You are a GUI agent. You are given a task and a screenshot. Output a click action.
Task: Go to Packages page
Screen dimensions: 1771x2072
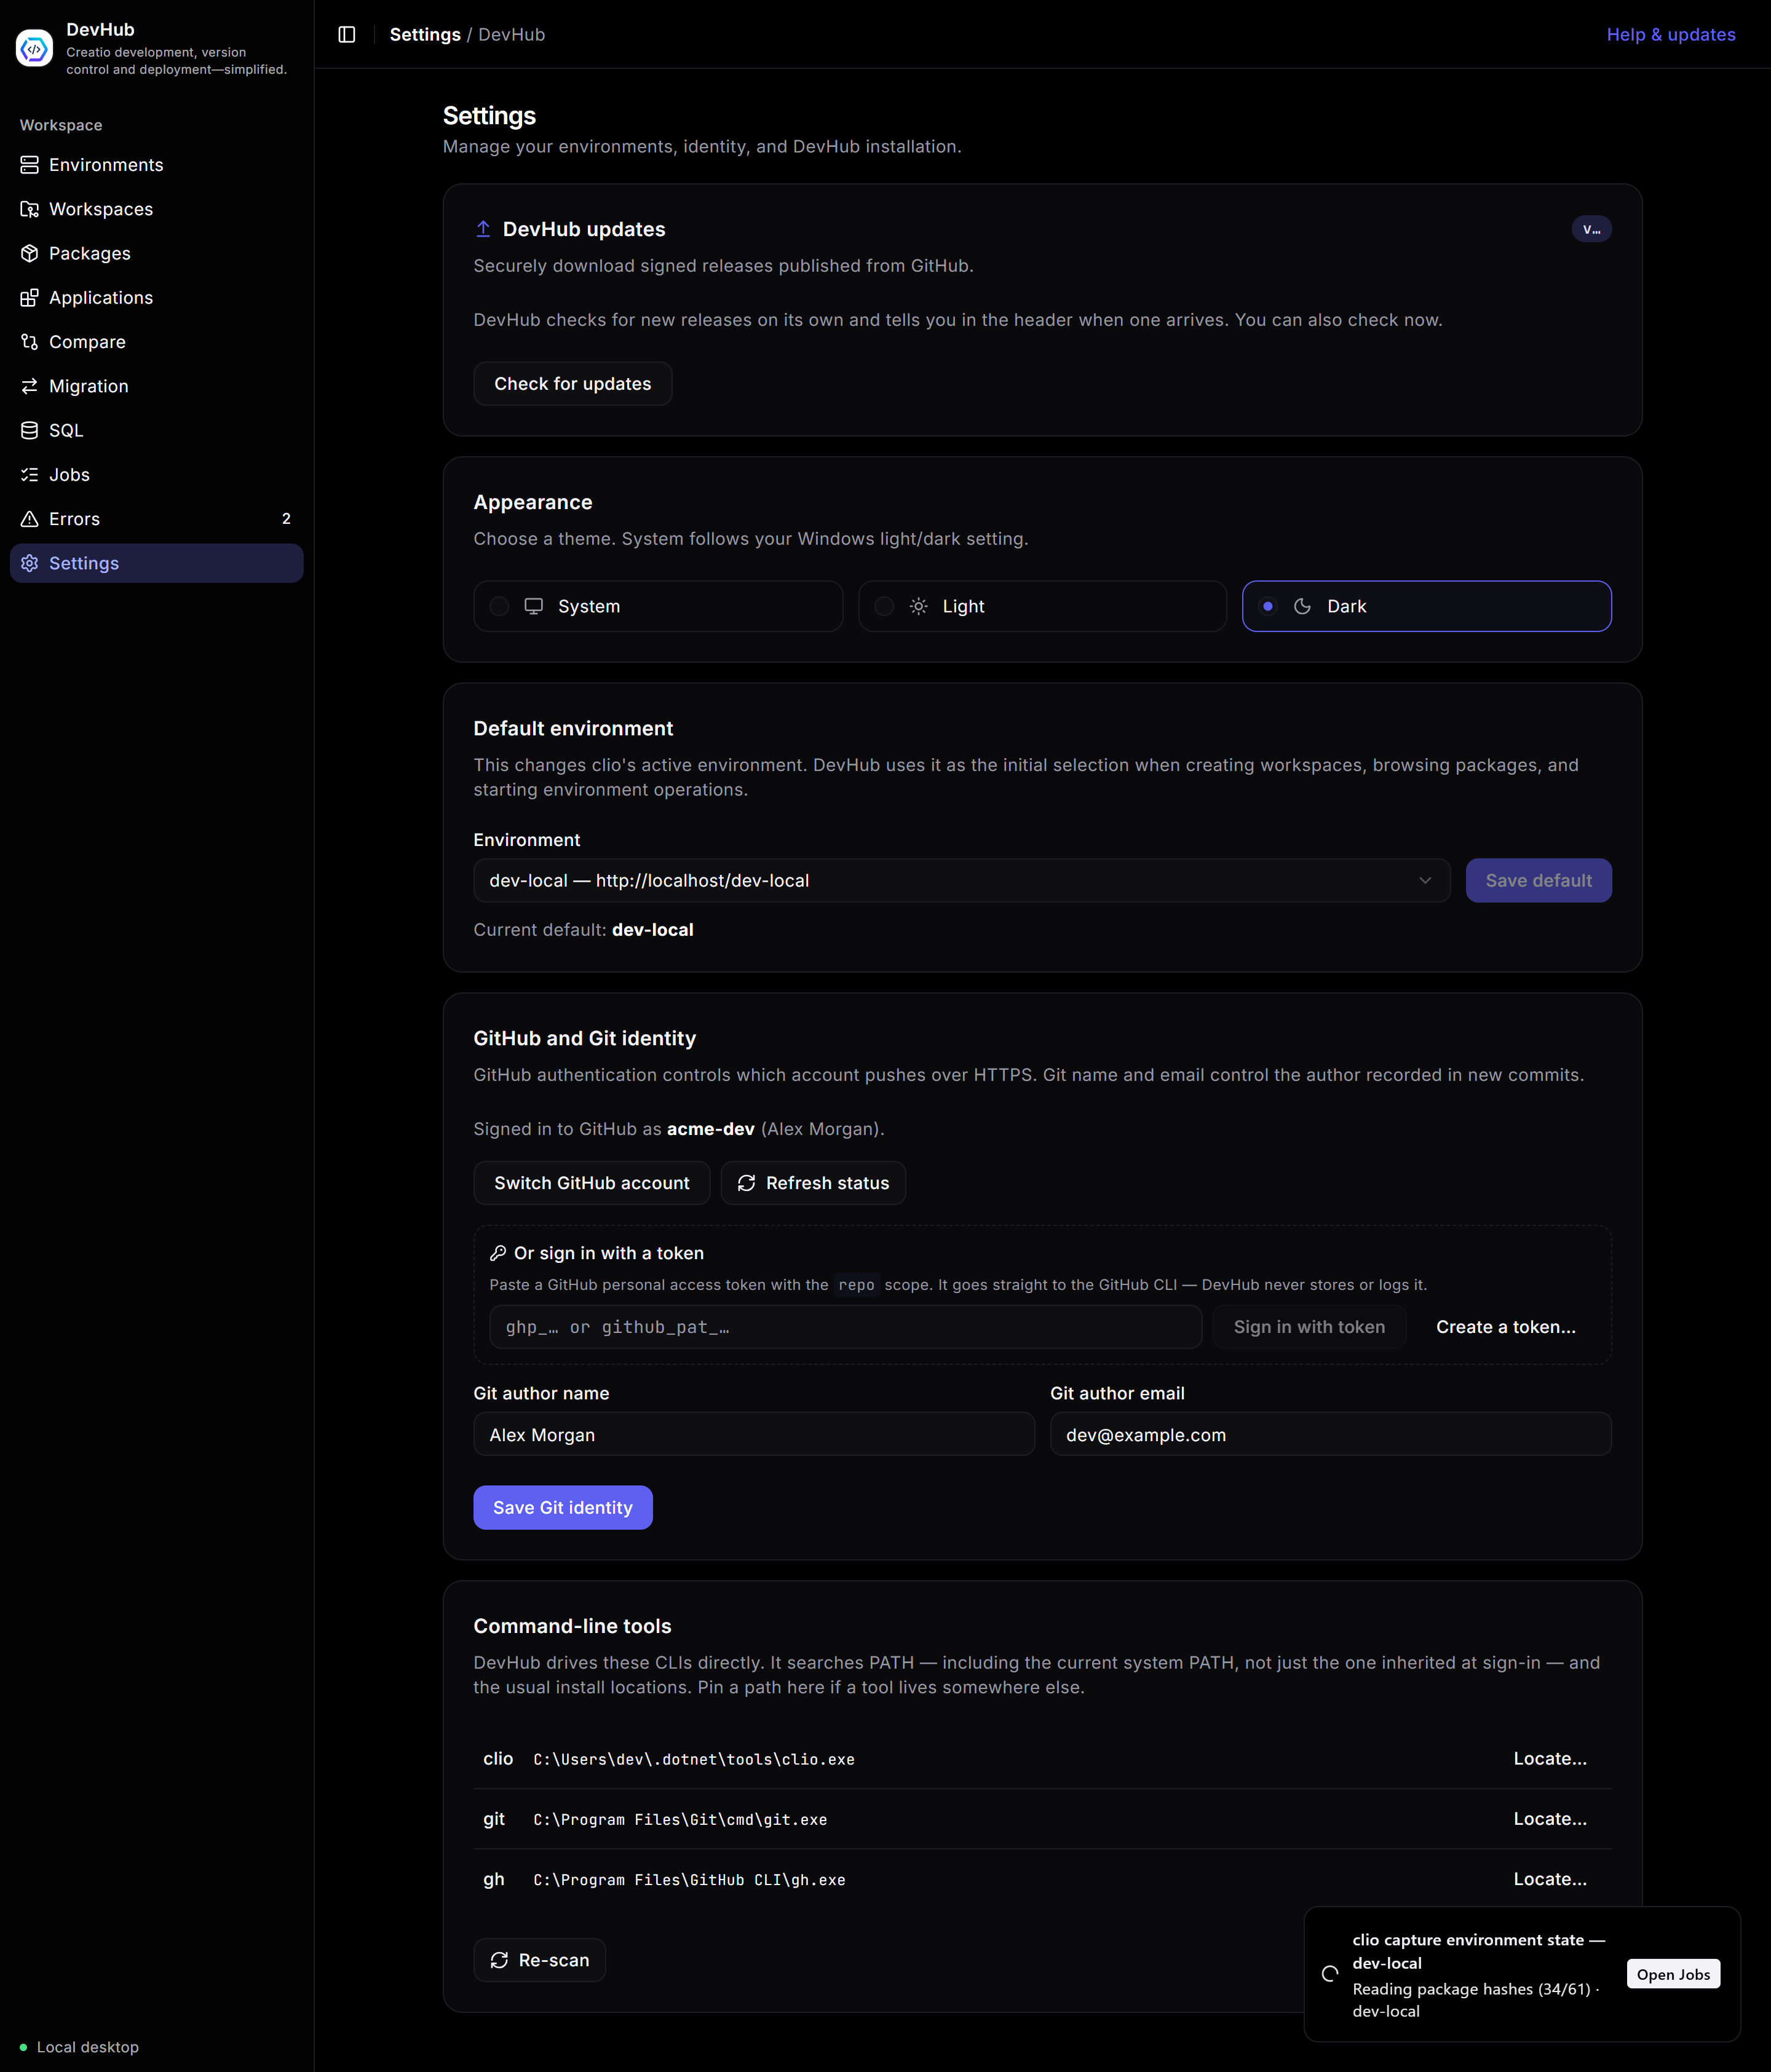click(x=156, y=253)
